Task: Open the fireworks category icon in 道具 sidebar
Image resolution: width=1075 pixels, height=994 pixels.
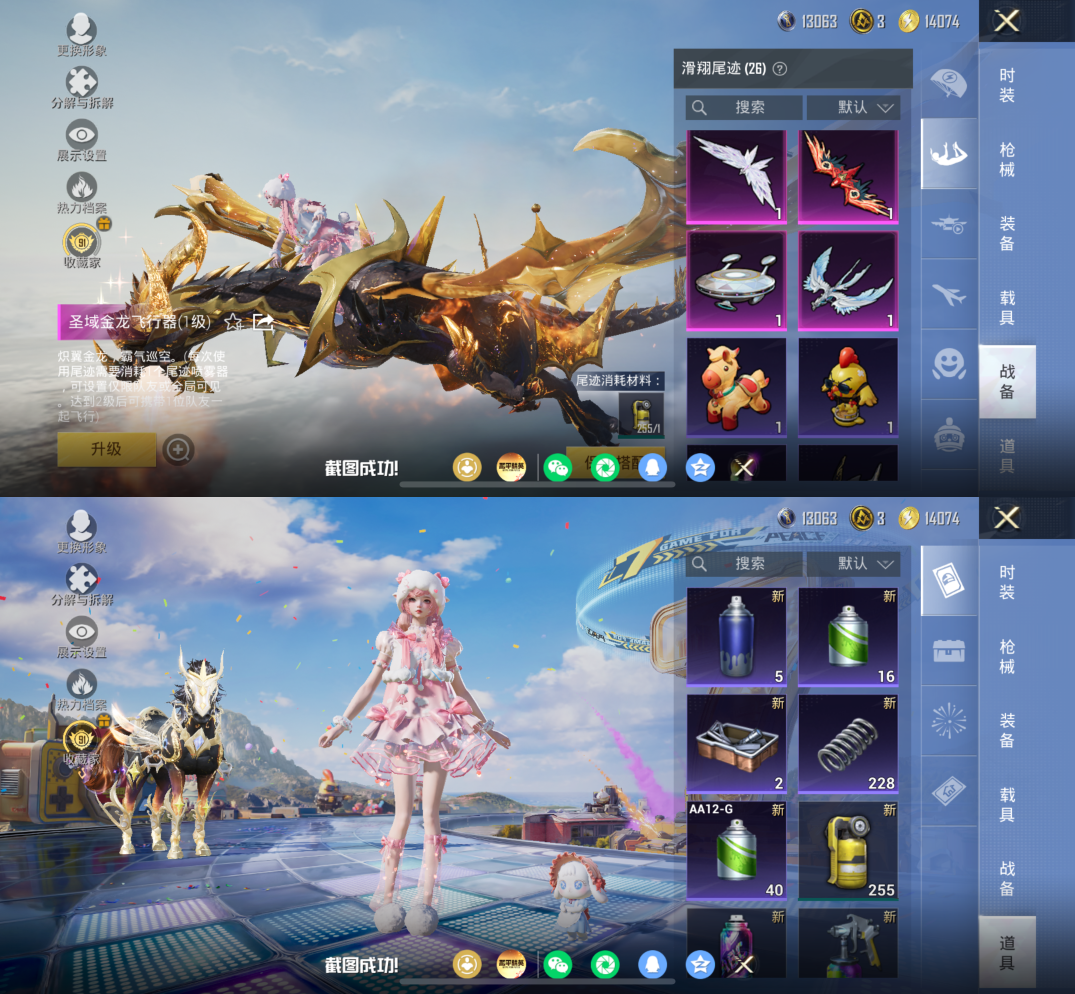Action: click(x=949, y=721)
